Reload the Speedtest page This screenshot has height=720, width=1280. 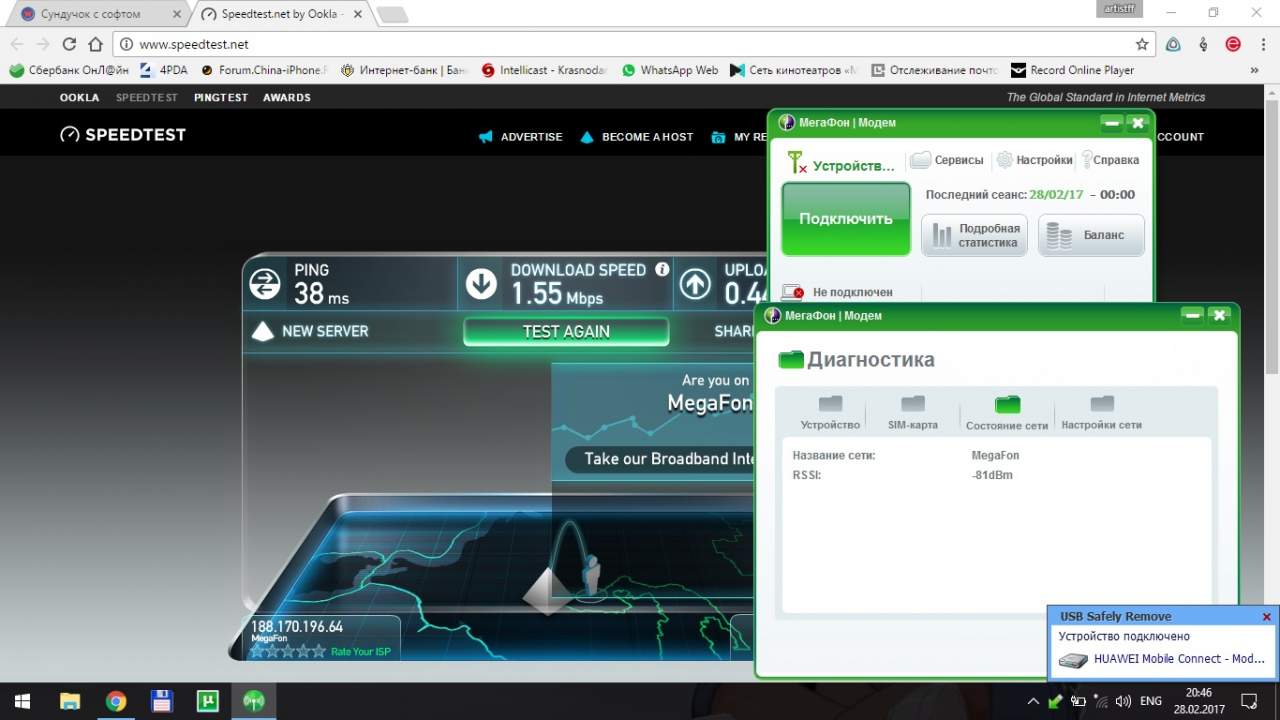[x=69, y=44]
